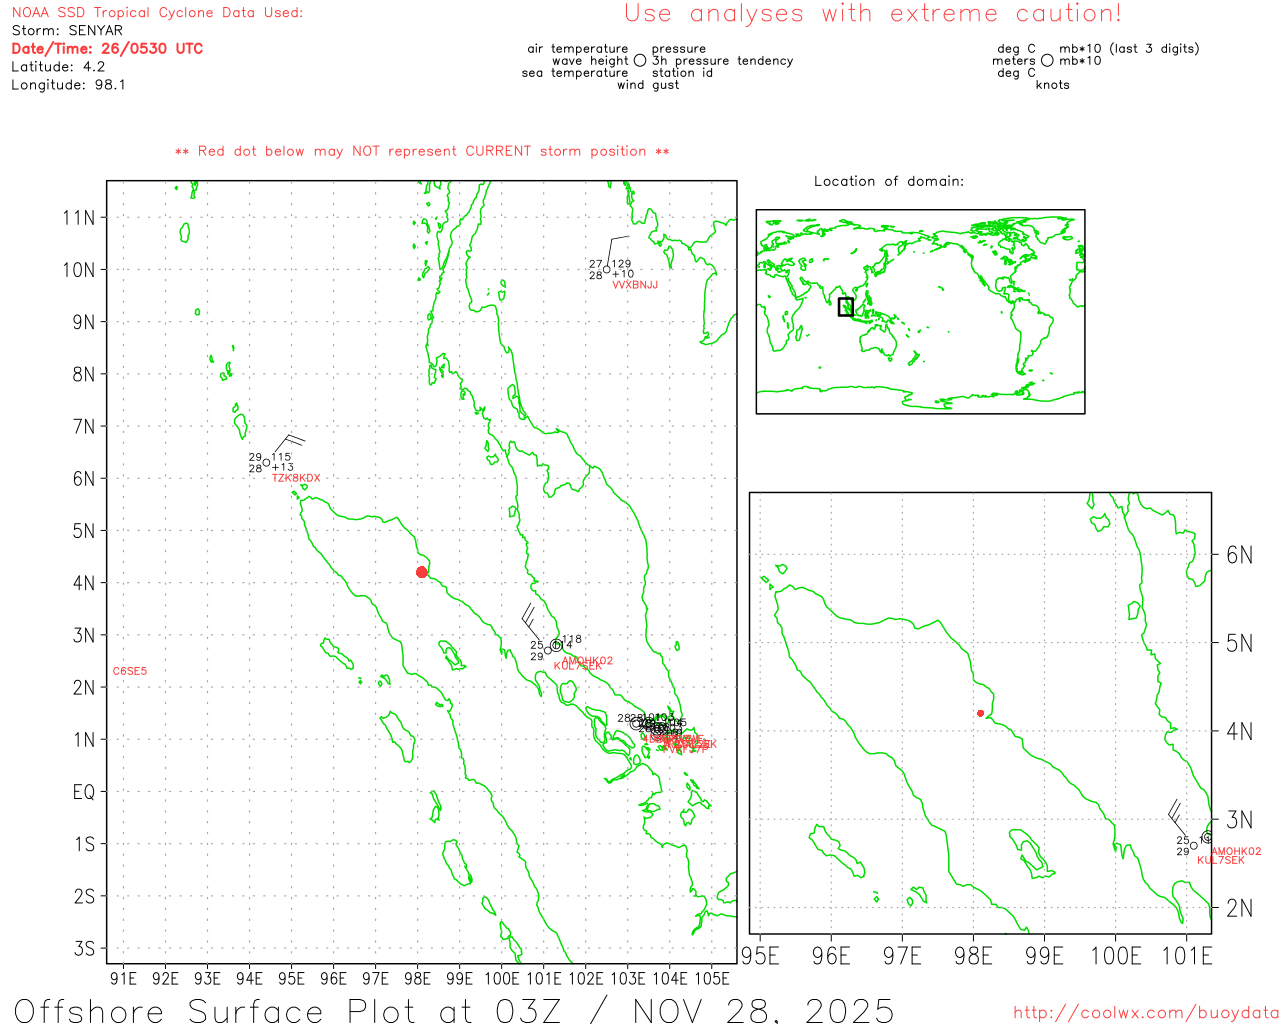
Task: Click the legend circle beside meters label
Action: pos(1047,61)
